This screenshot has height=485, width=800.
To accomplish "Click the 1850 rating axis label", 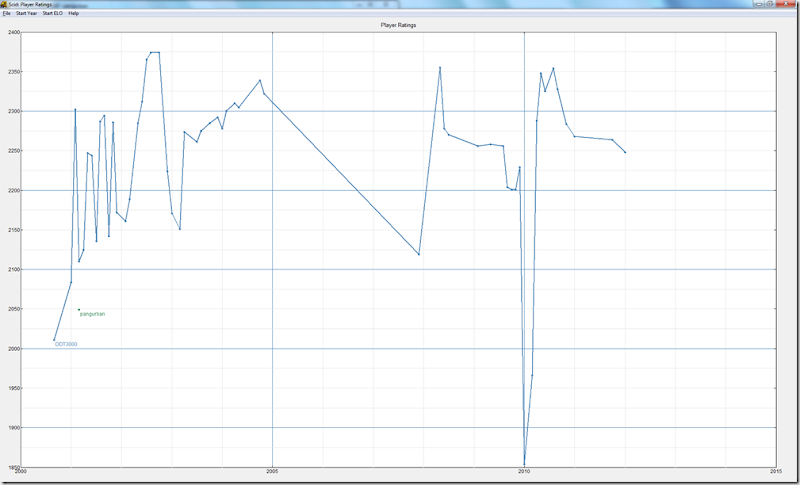I will click(14, 467).
